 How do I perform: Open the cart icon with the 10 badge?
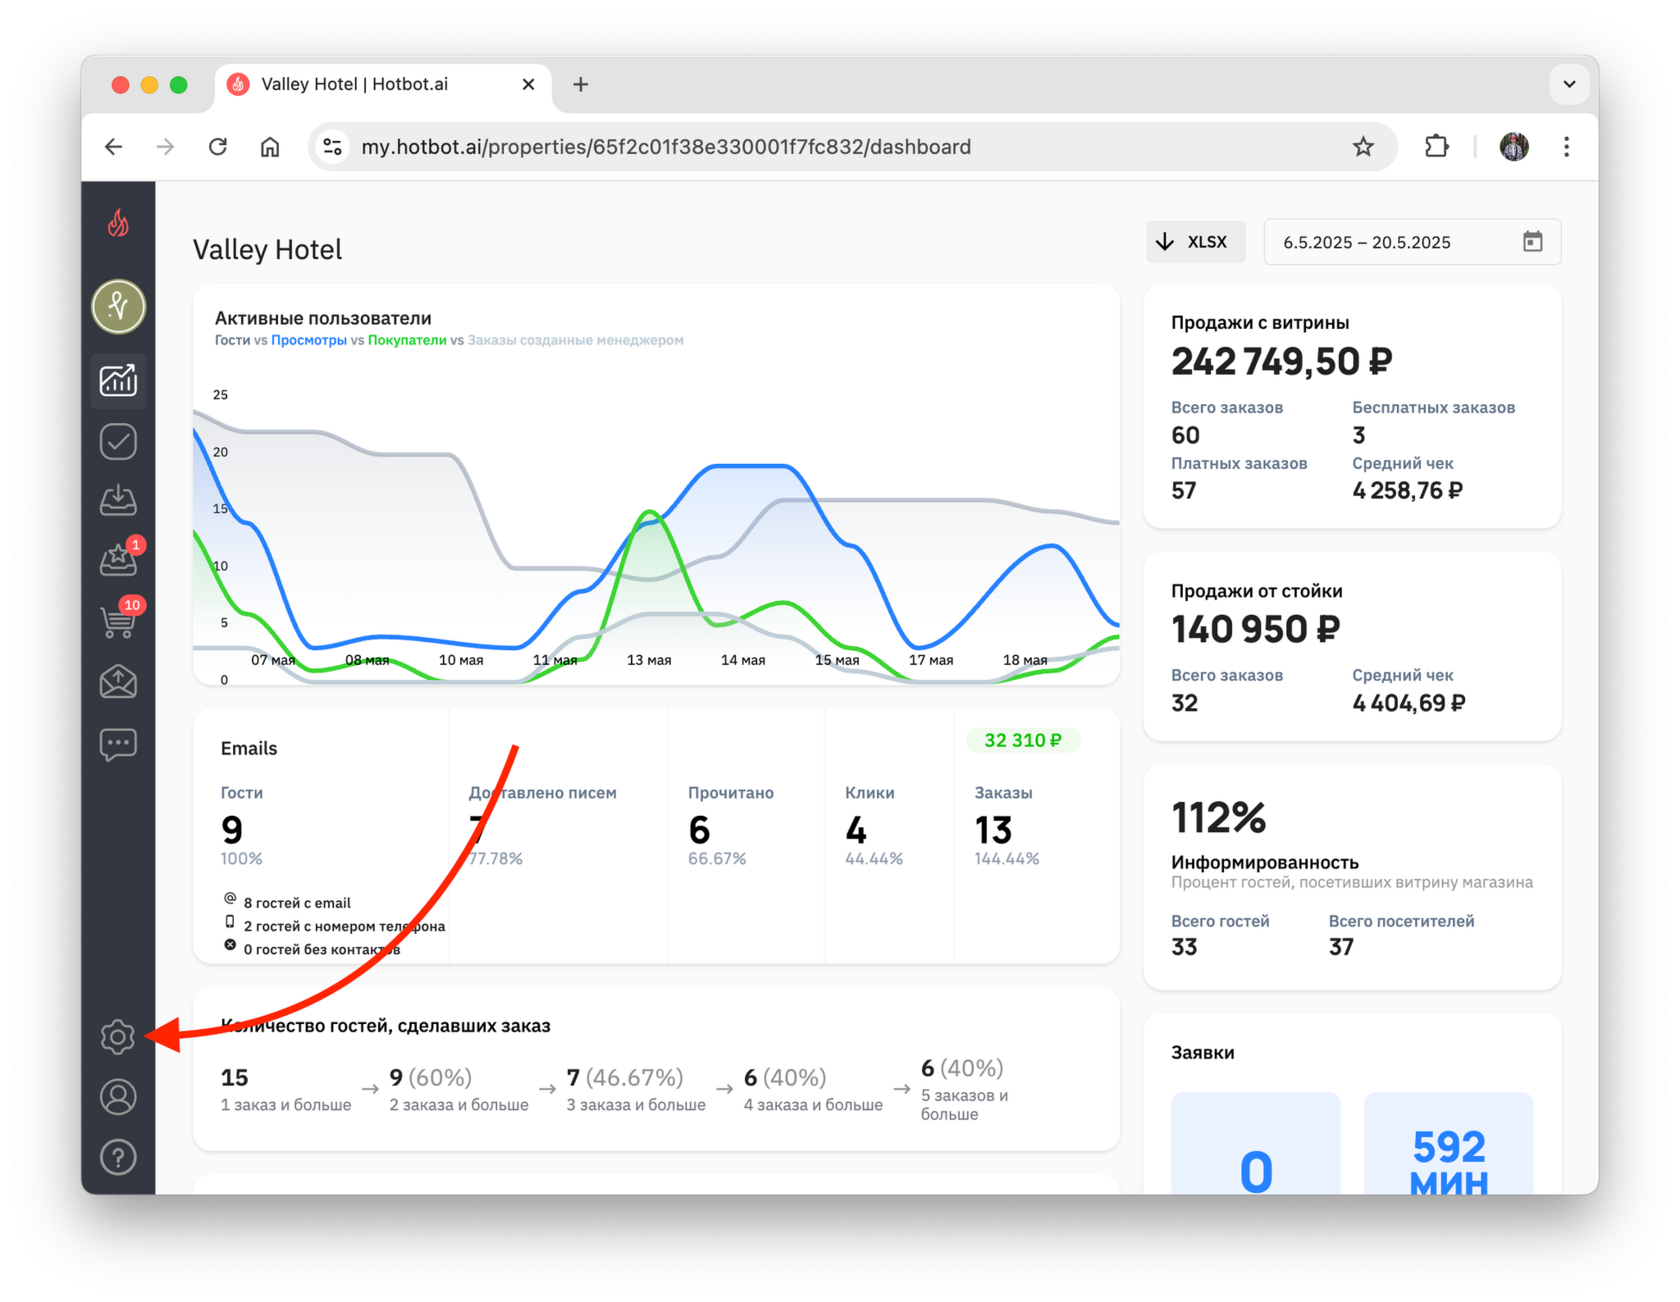point(118,619)
